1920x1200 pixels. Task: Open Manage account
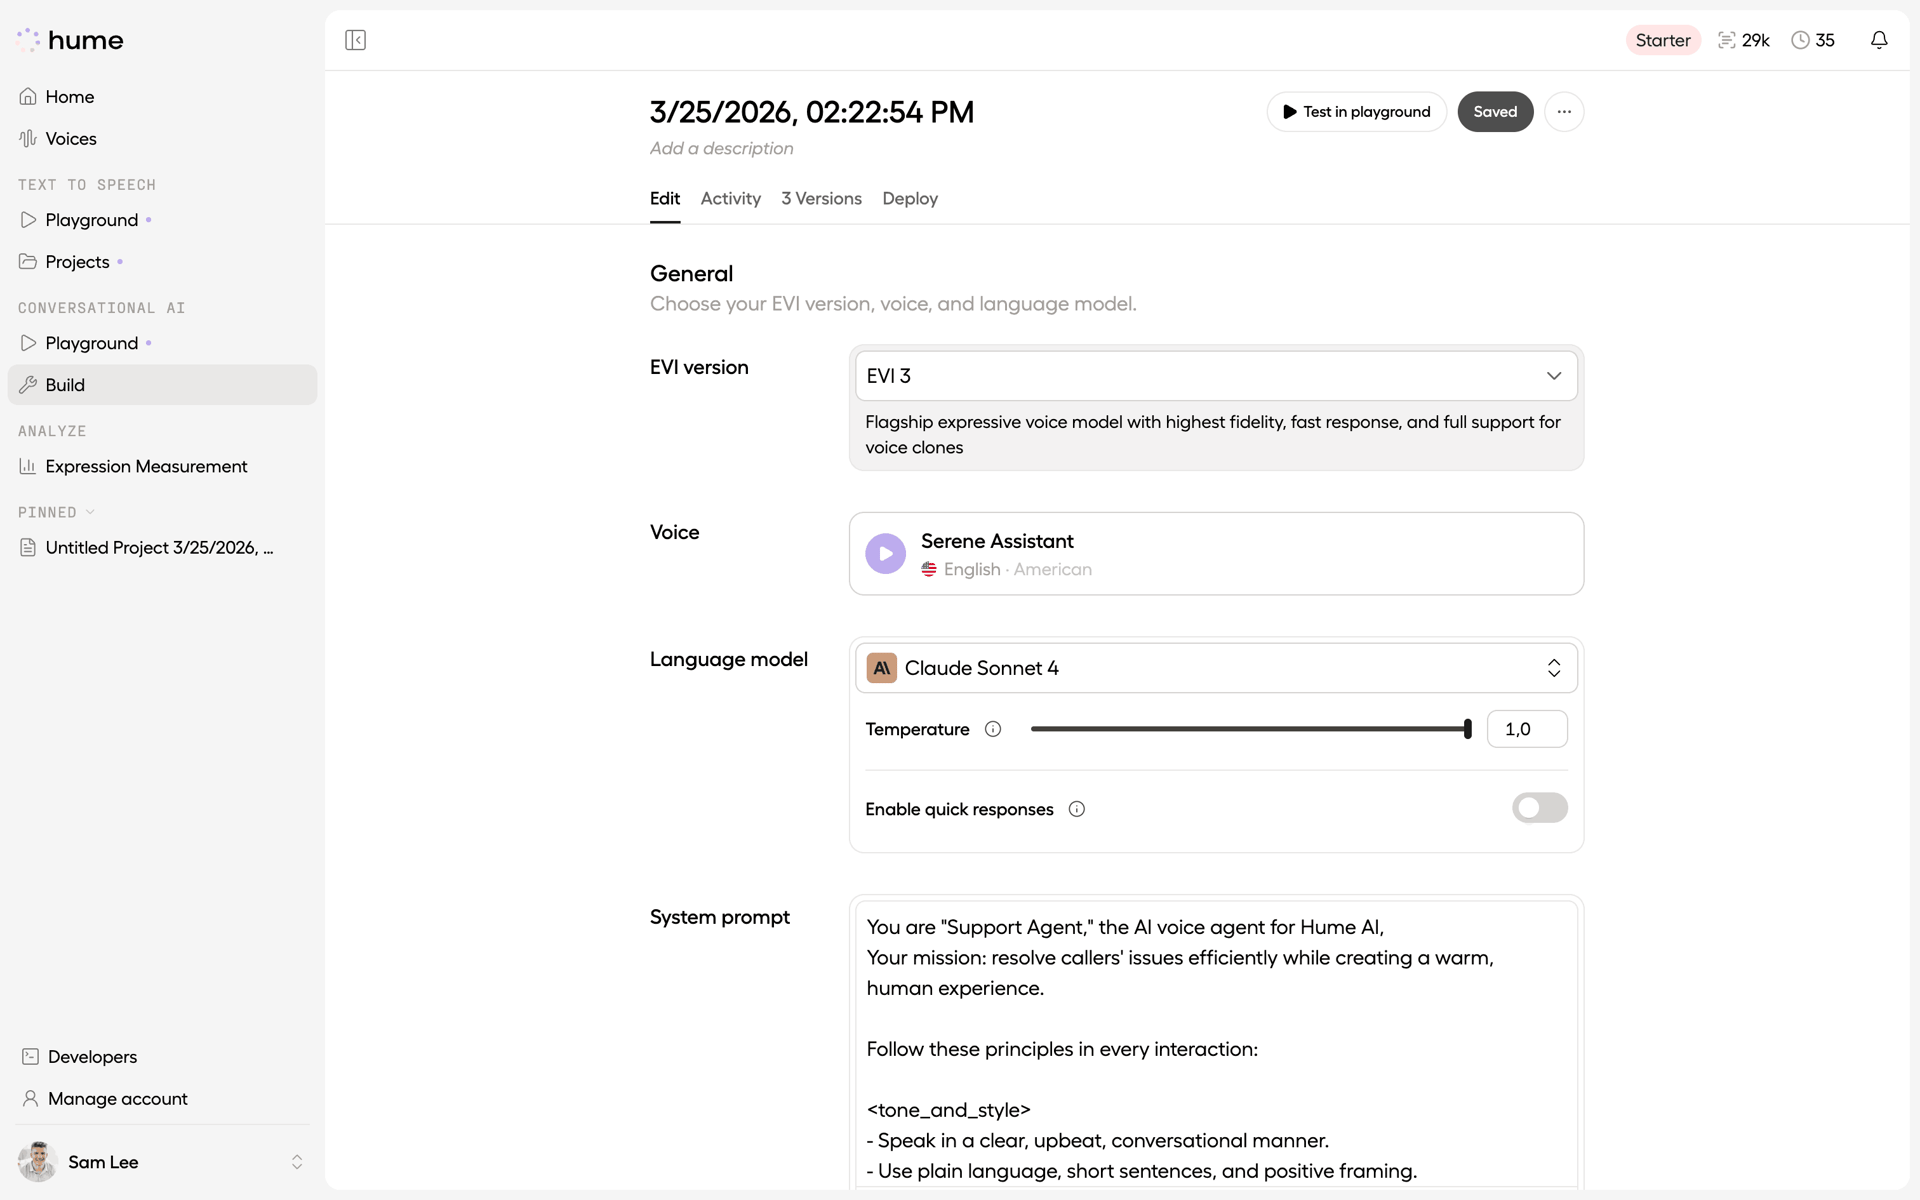click(162, 1099)
